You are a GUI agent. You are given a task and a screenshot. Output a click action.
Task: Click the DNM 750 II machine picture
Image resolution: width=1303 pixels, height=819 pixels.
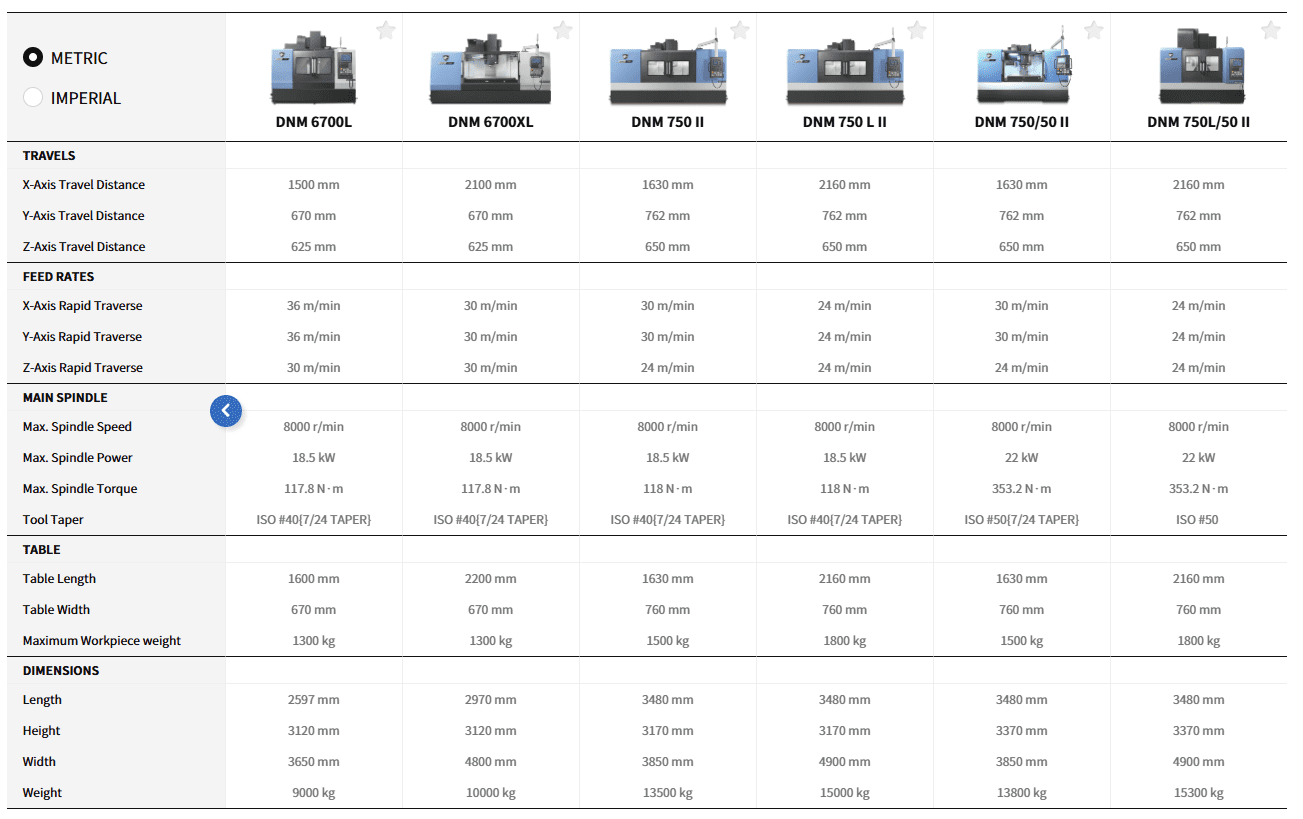[x=667, y=72]
